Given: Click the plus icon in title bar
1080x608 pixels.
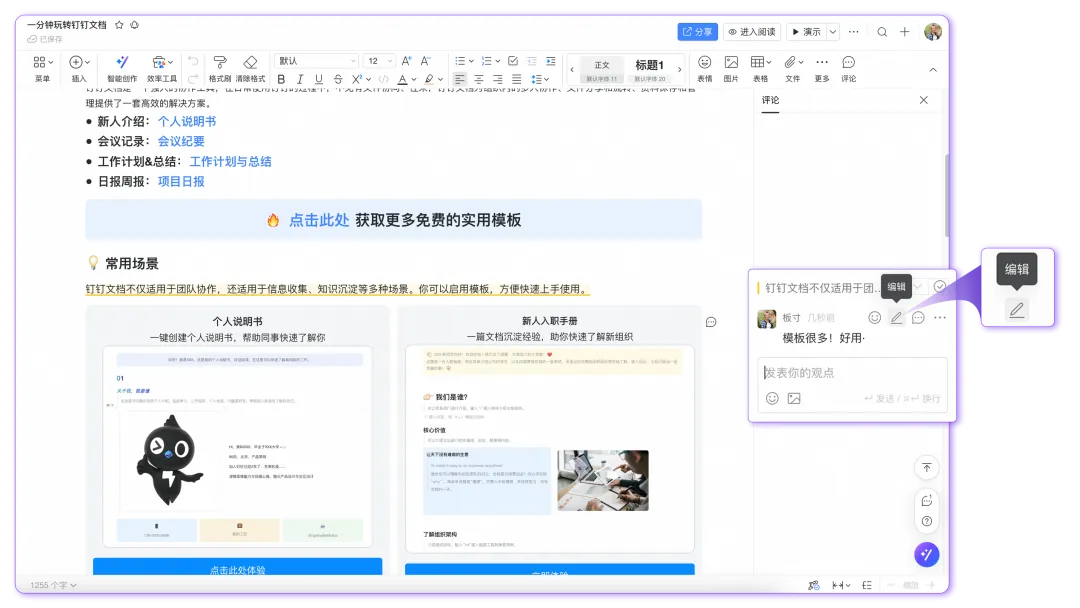Looking at the screenshot, I should point(904,32).
